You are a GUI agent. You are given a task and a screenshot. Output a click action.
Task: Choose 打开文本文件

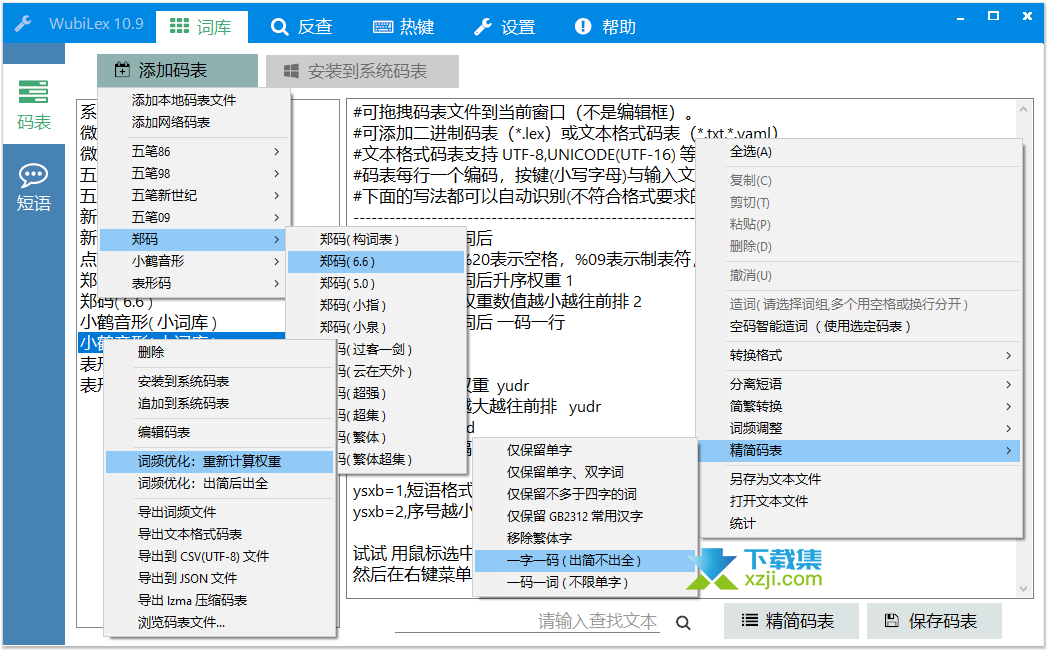(859, 501)
